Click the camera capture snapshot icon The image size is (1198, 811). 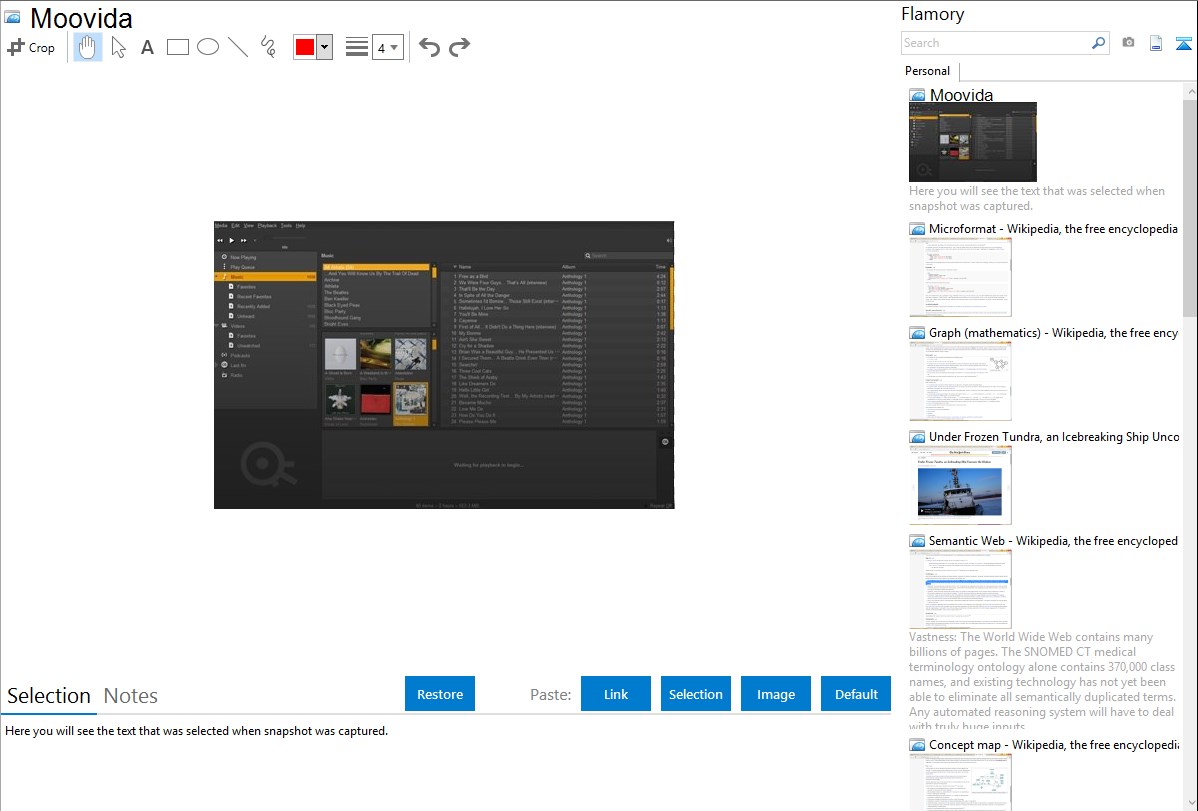[x=1128, y=43]
